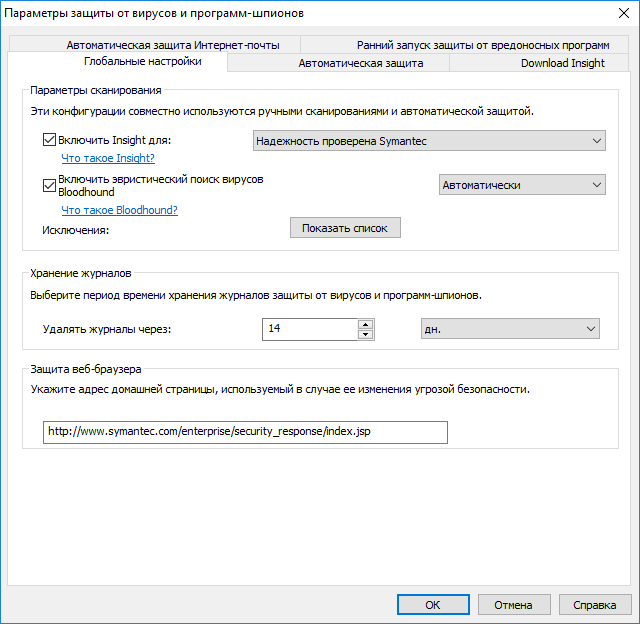640x624 pixels.
Task: Click the 'Показать список' exclusions button
Action: click(x=345, y=228)
